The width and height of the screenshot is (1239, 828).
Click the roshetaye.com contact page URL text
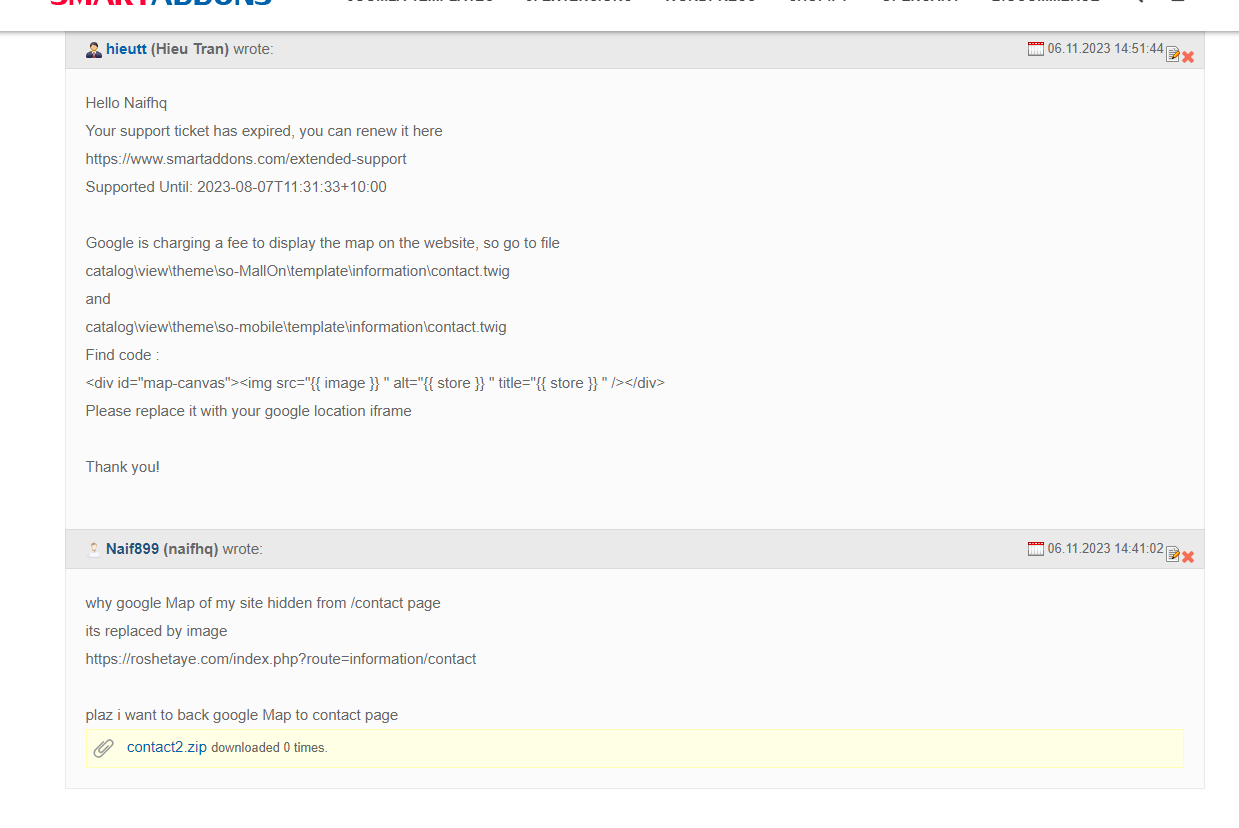point(281,659)
